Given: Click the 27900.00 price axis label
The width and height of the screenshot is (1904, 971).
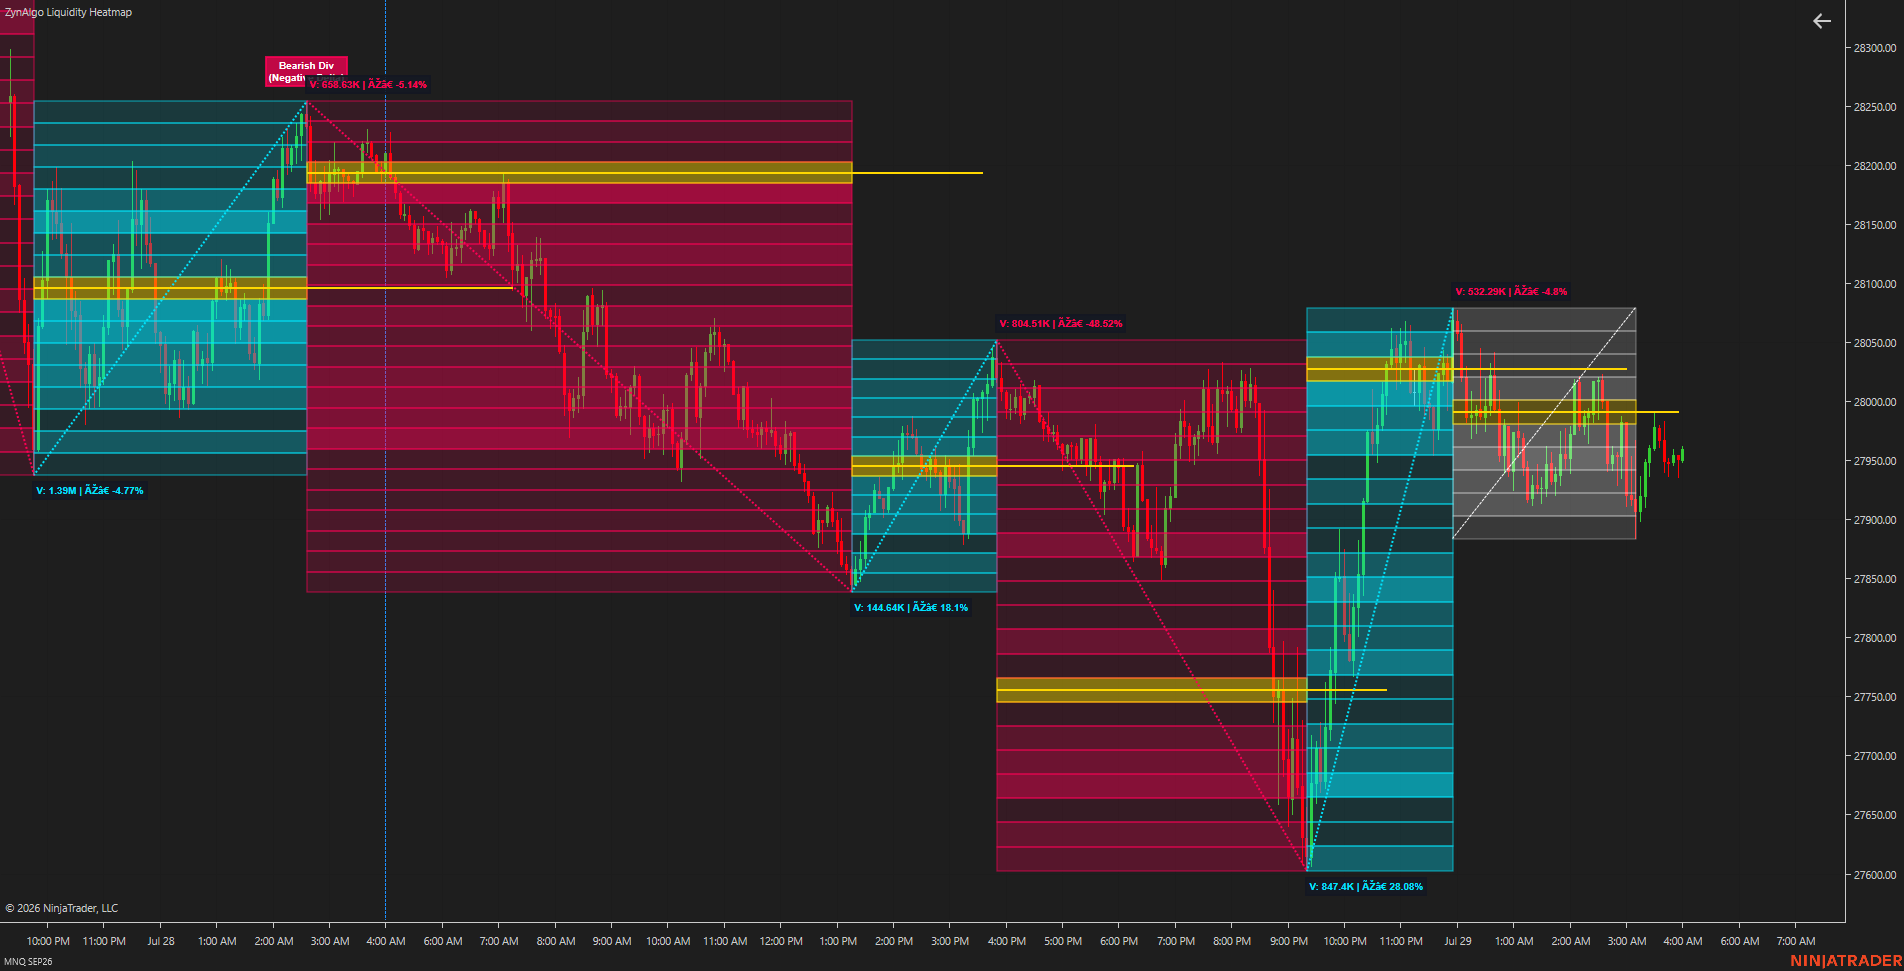Looking at the screenshot, I should click(1875, 520).
